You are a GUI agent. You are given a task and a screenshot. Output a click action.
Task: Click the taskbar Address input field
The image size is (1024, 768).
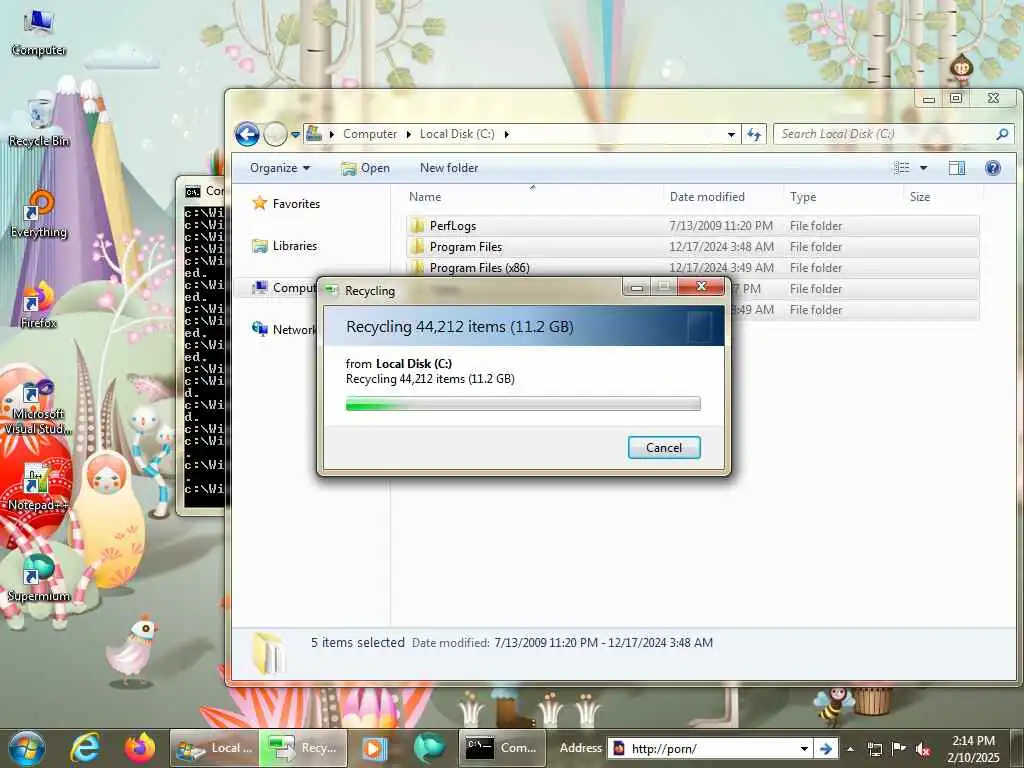coord(712,748)
